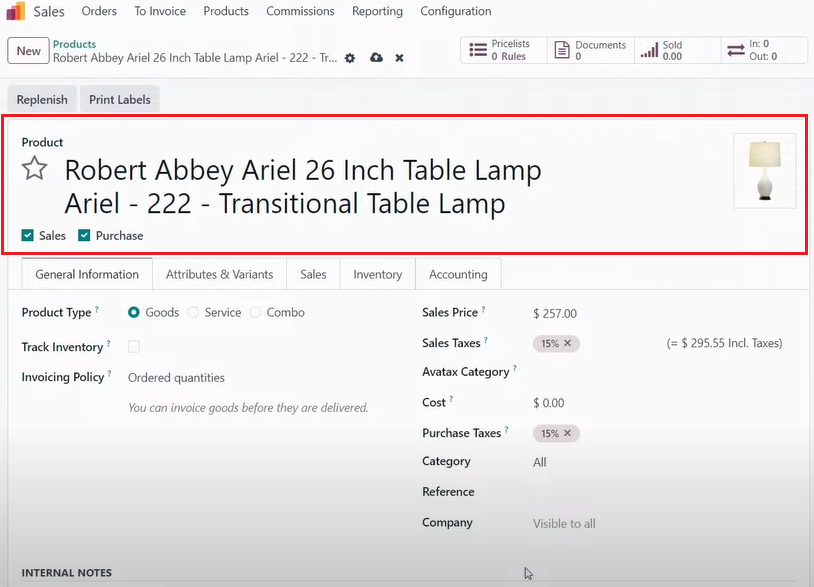
Task: Edit the Sales Price value $ 257.00
Action: (x=555, y=313)
